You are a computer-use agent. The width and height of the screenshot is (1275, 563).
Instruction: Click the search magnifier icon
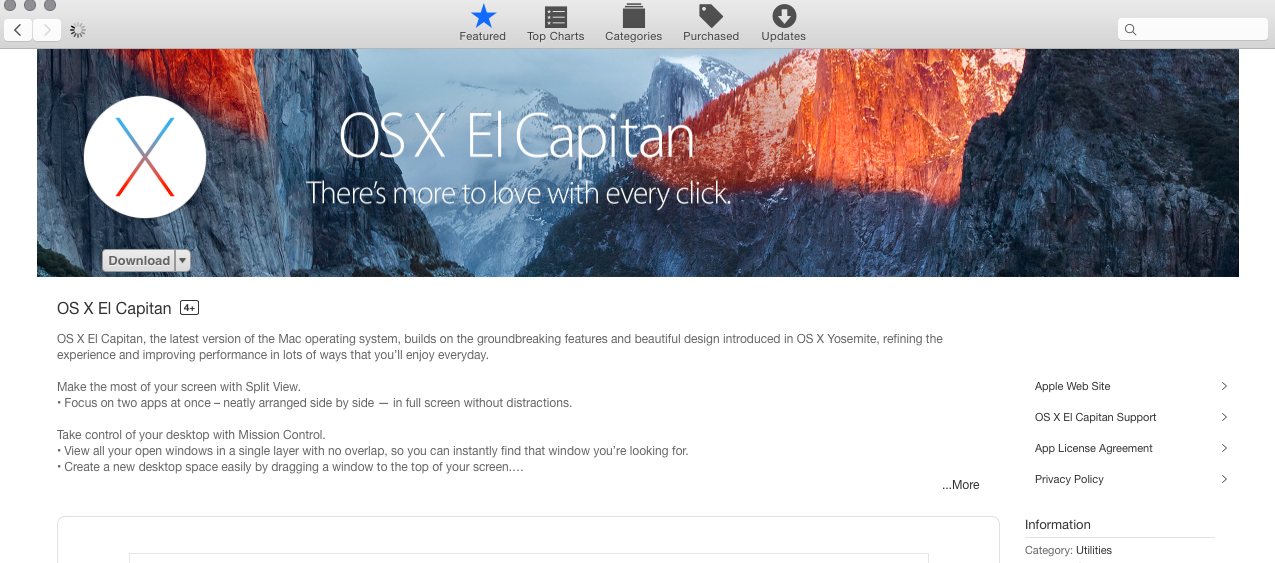[1131, 30]
